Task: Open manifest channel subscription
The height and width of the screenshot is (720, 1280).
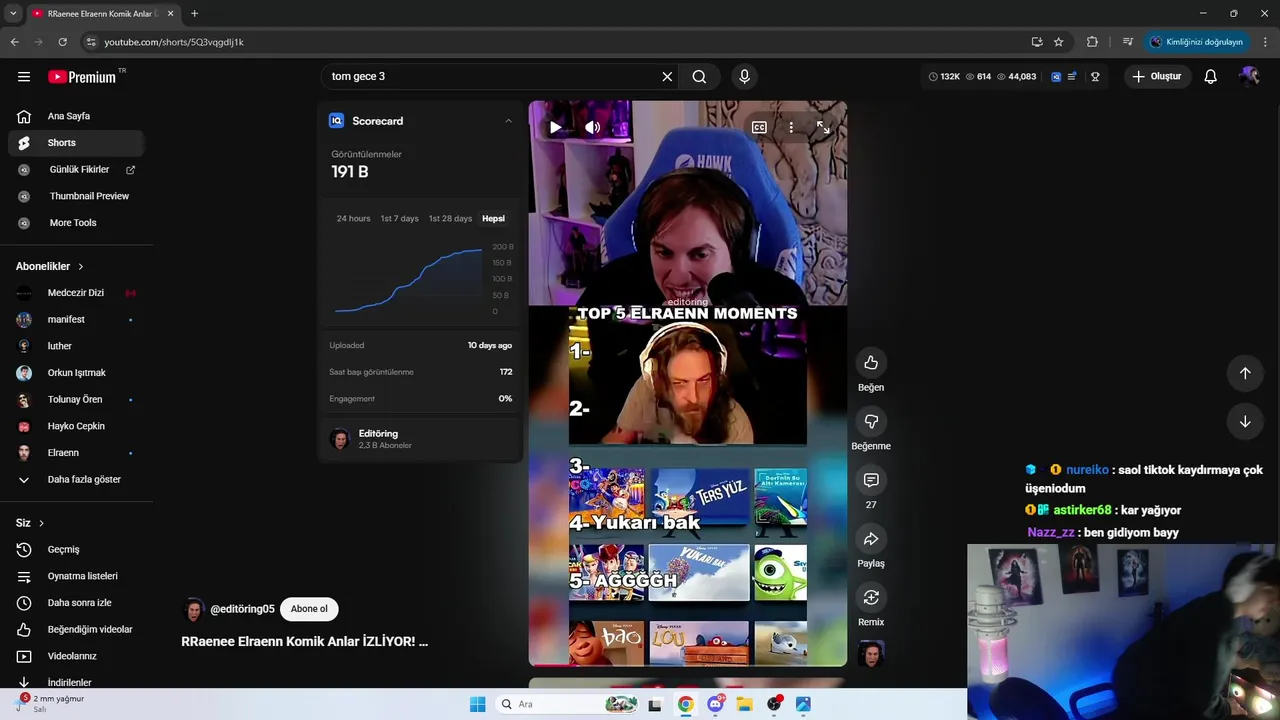Action: tap(76, 320)
